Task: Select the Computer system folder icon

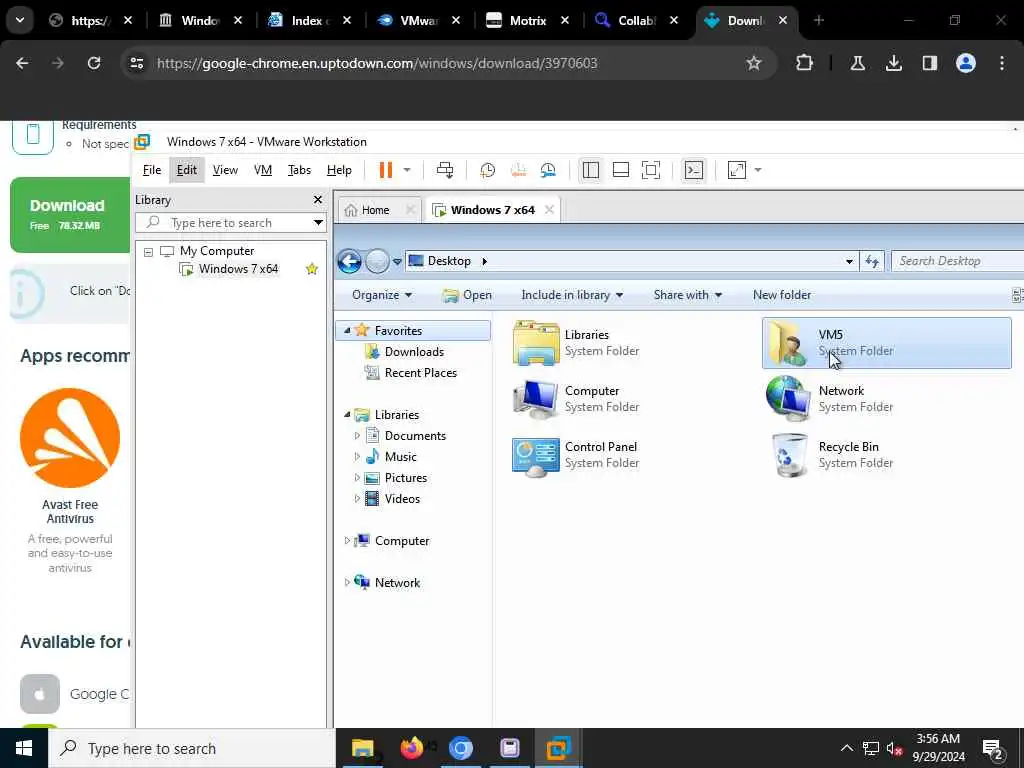Action: click(x=536, y=399)
